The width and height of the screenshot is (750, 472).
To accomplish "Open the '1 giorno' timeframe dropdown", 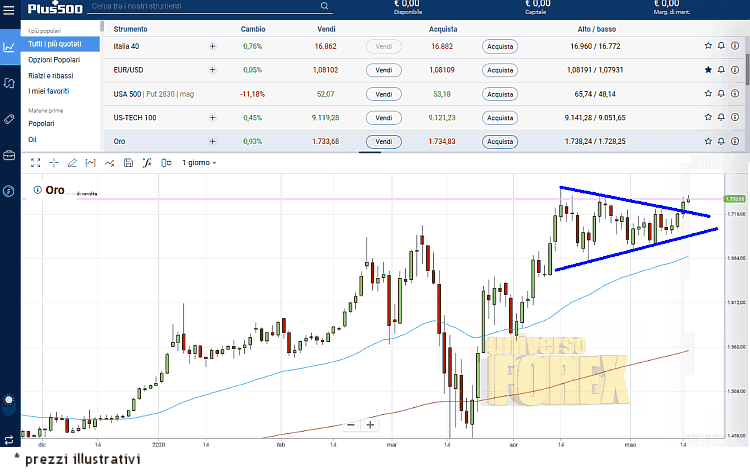I will [x=199, y=162].
